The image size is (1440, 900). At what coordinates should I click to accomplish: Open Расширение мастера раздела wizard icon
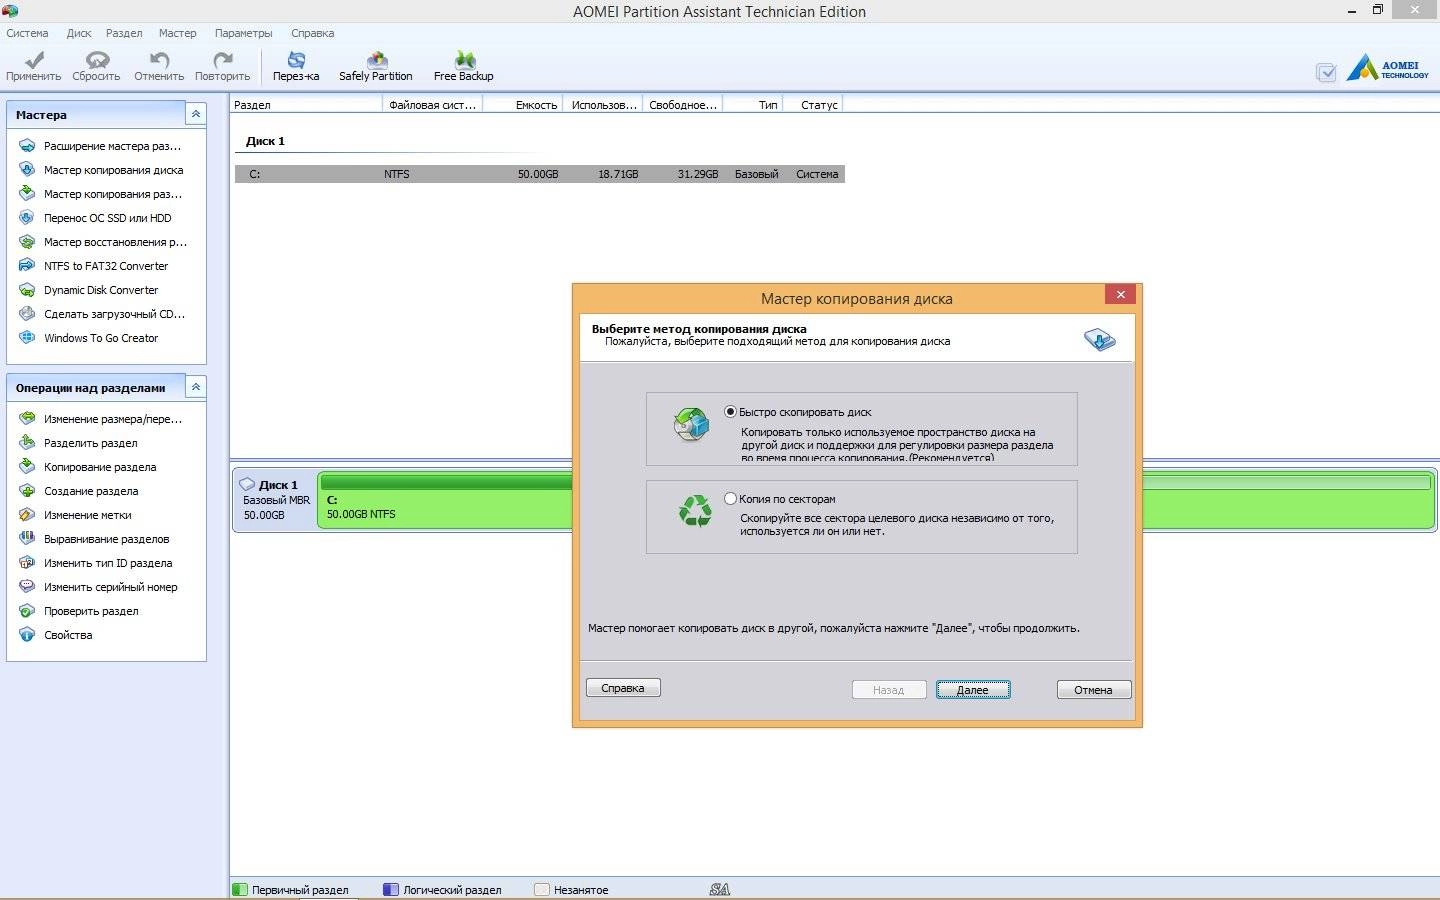coord(27,146)
